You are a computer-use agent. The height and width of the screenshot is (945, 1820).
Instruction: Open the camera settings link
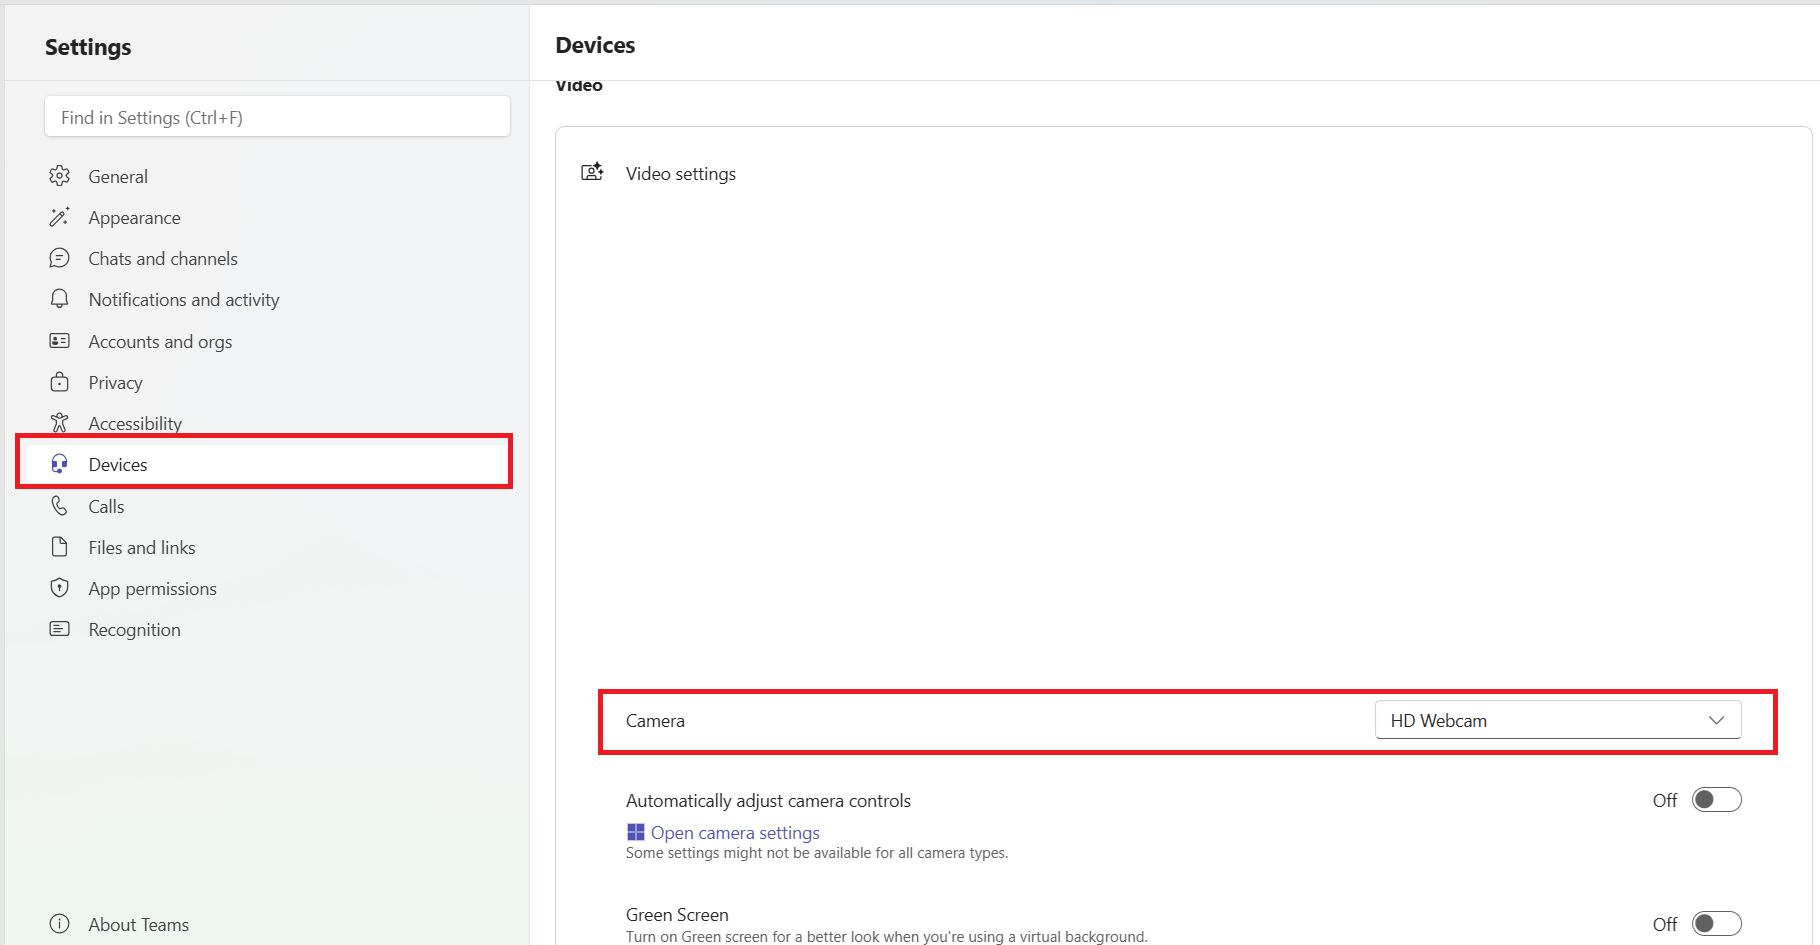(x=735, y=832)
